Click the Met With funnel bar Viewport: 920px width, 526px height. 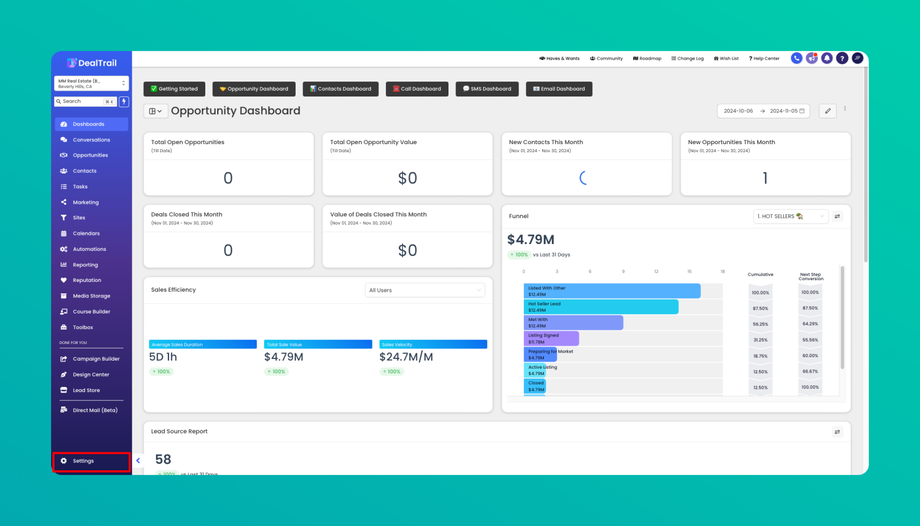pyautogui.click(x=573, y=322)
